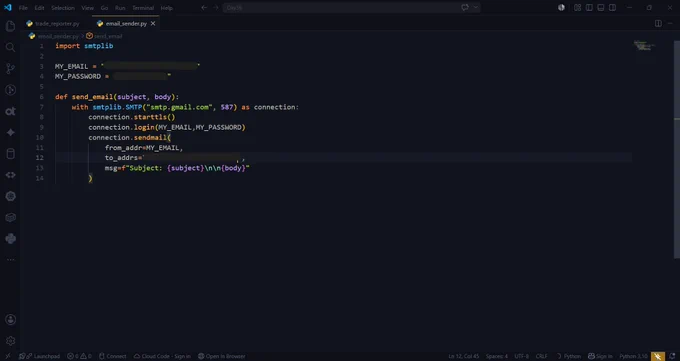
Task: Change CRLF end of line sequence
Action: point(542,356)
